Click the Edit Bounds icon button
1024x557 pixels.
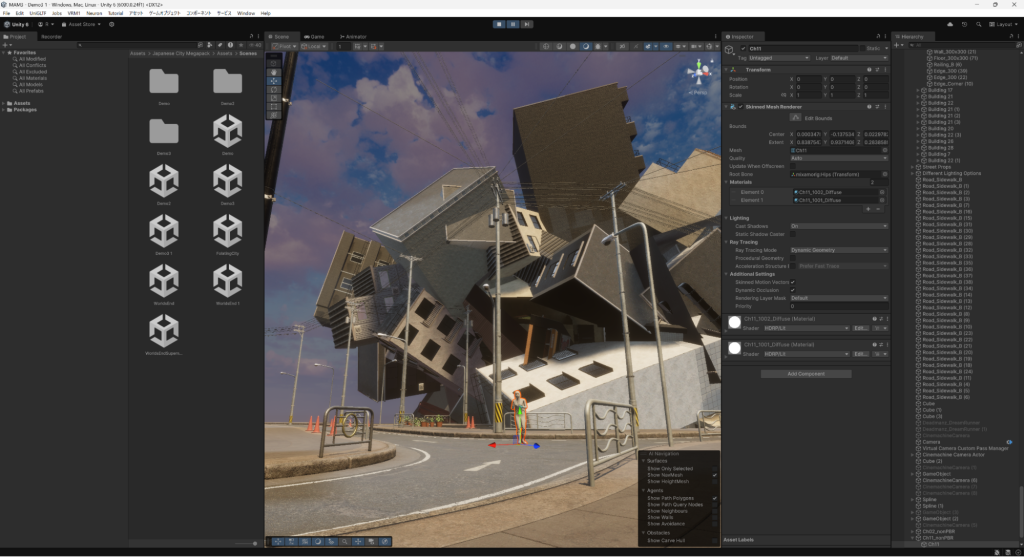tap(797, 118)
